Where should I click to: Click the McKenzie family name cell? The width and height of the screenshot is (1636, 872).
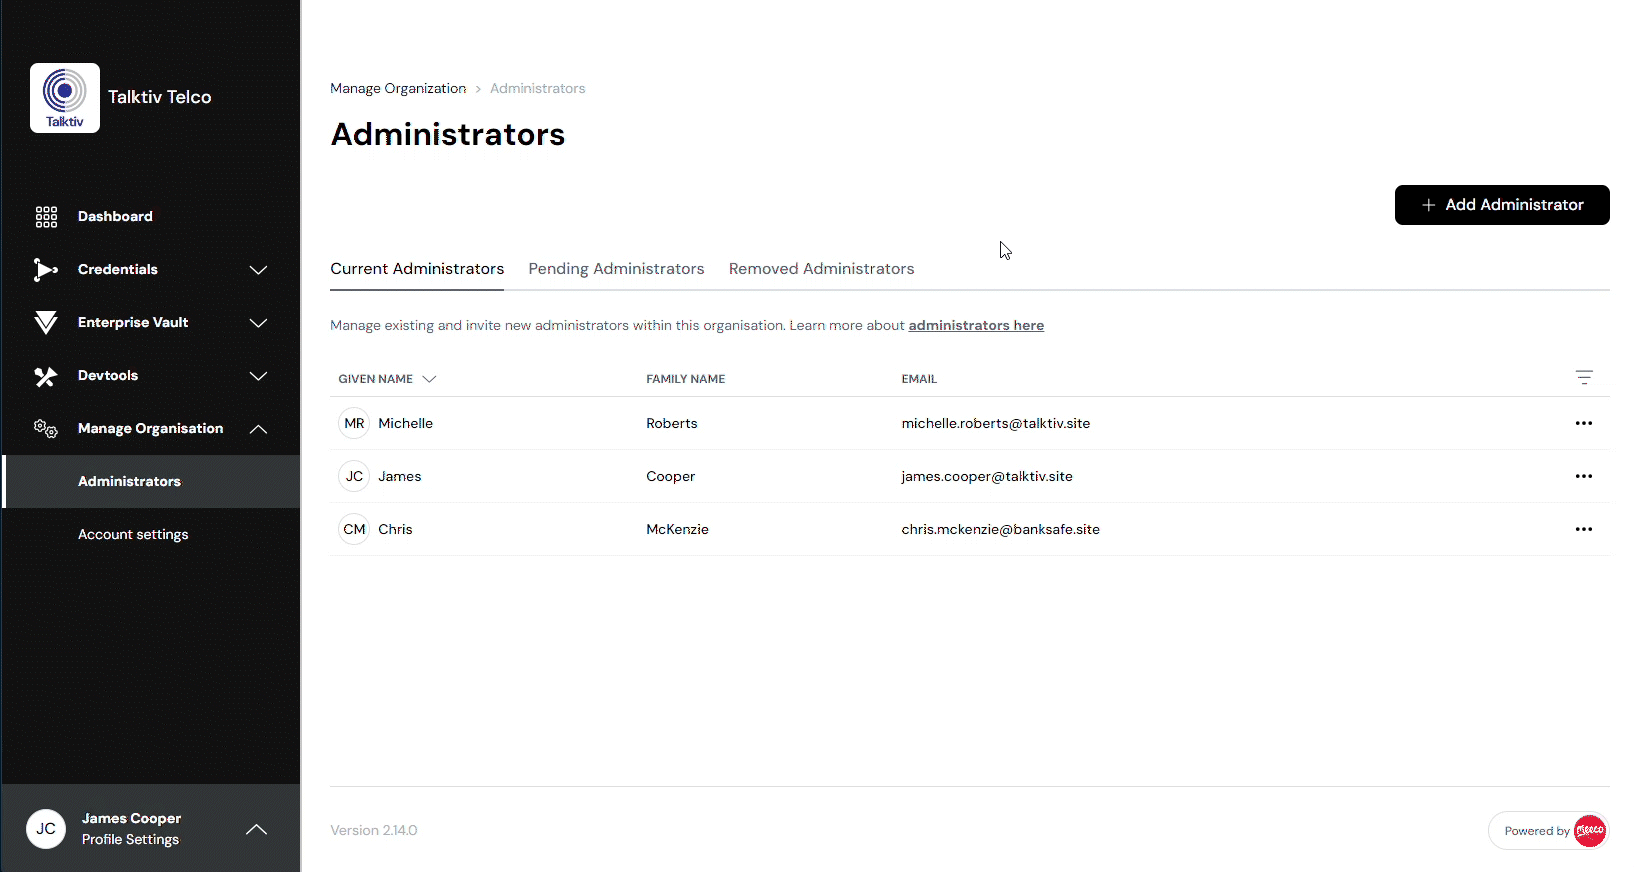coord(677,530)
